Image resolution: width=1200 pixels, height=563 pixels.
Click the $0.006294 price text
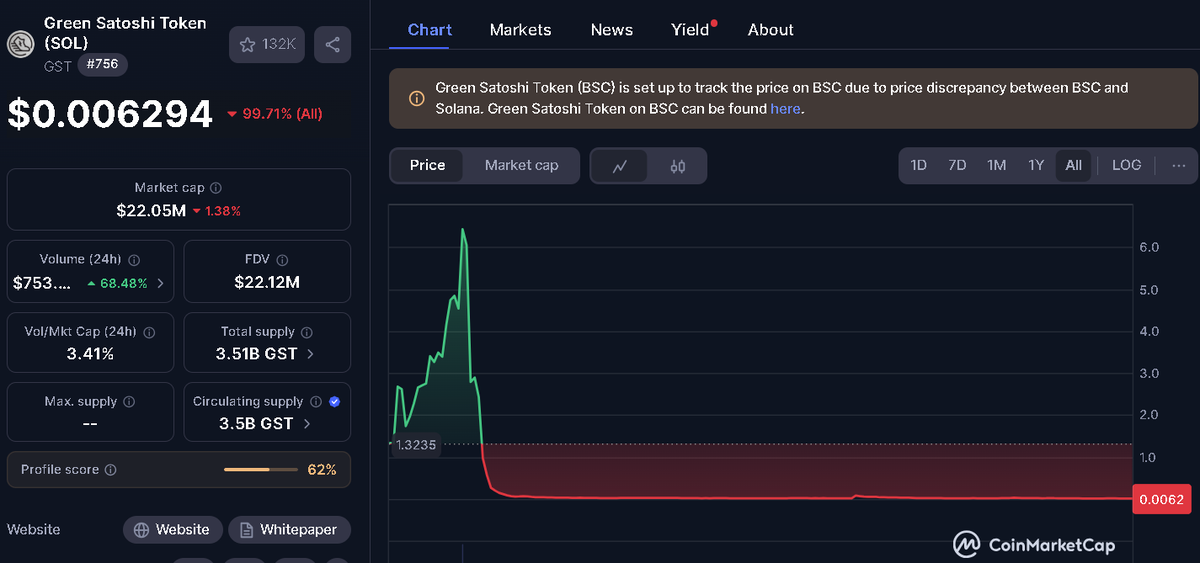[110, 114]
